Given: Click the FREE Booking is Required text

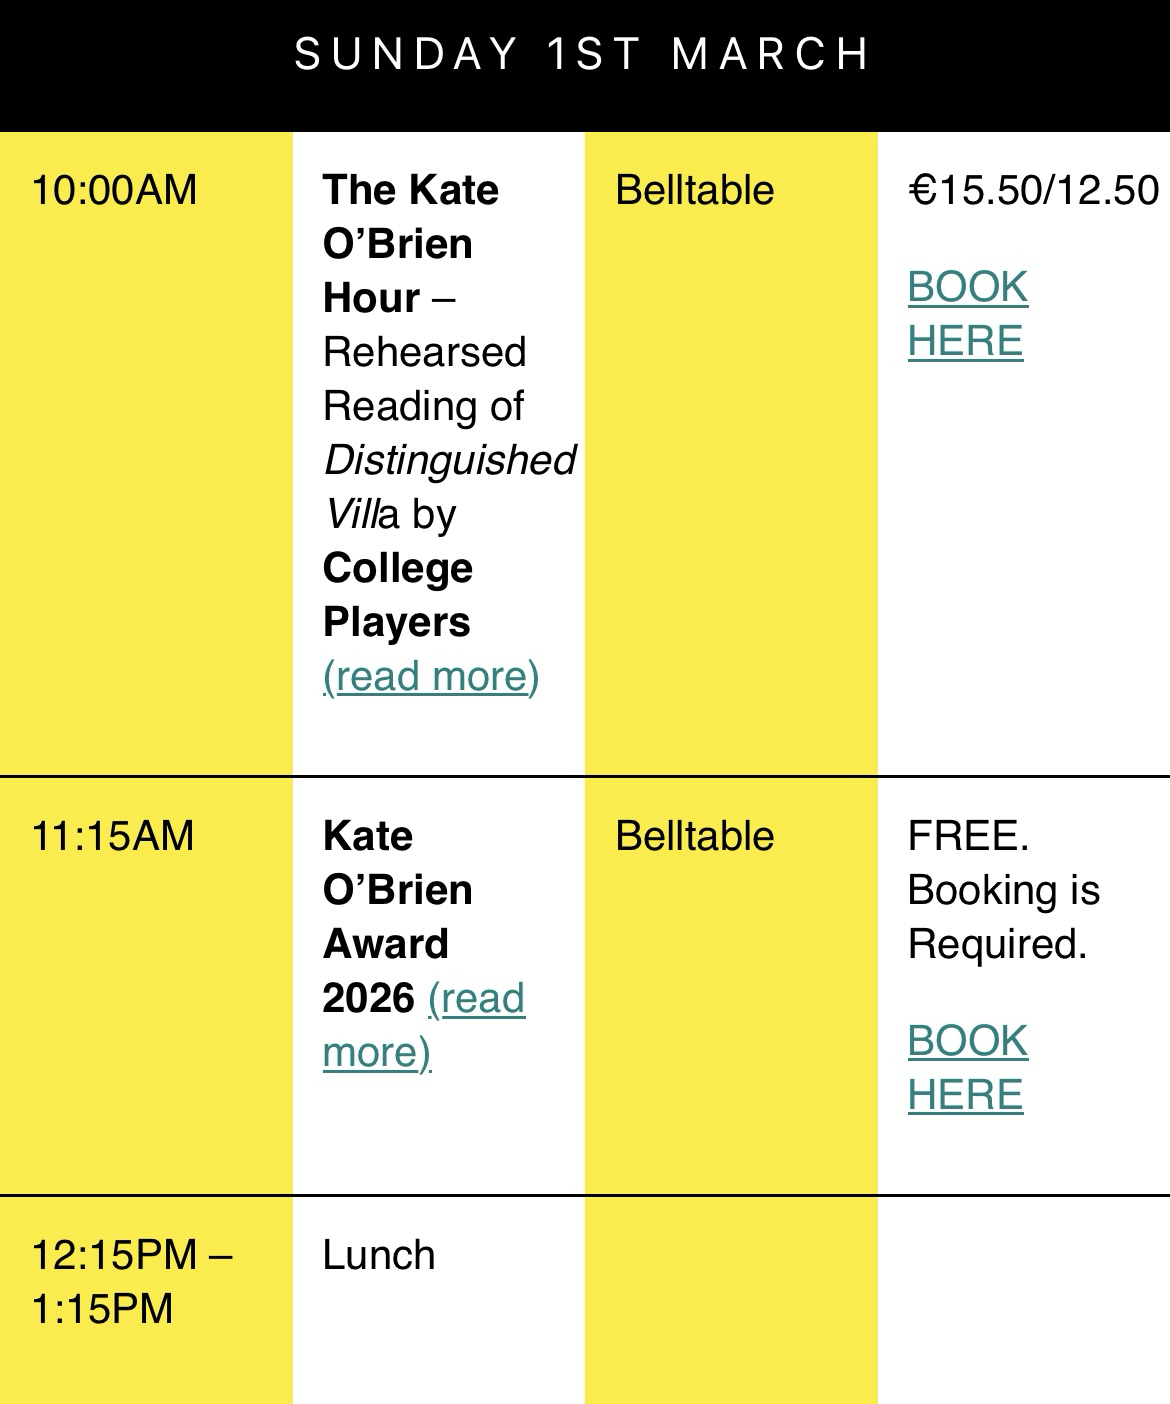Looking at the screenshot, I should (1003, 890).
